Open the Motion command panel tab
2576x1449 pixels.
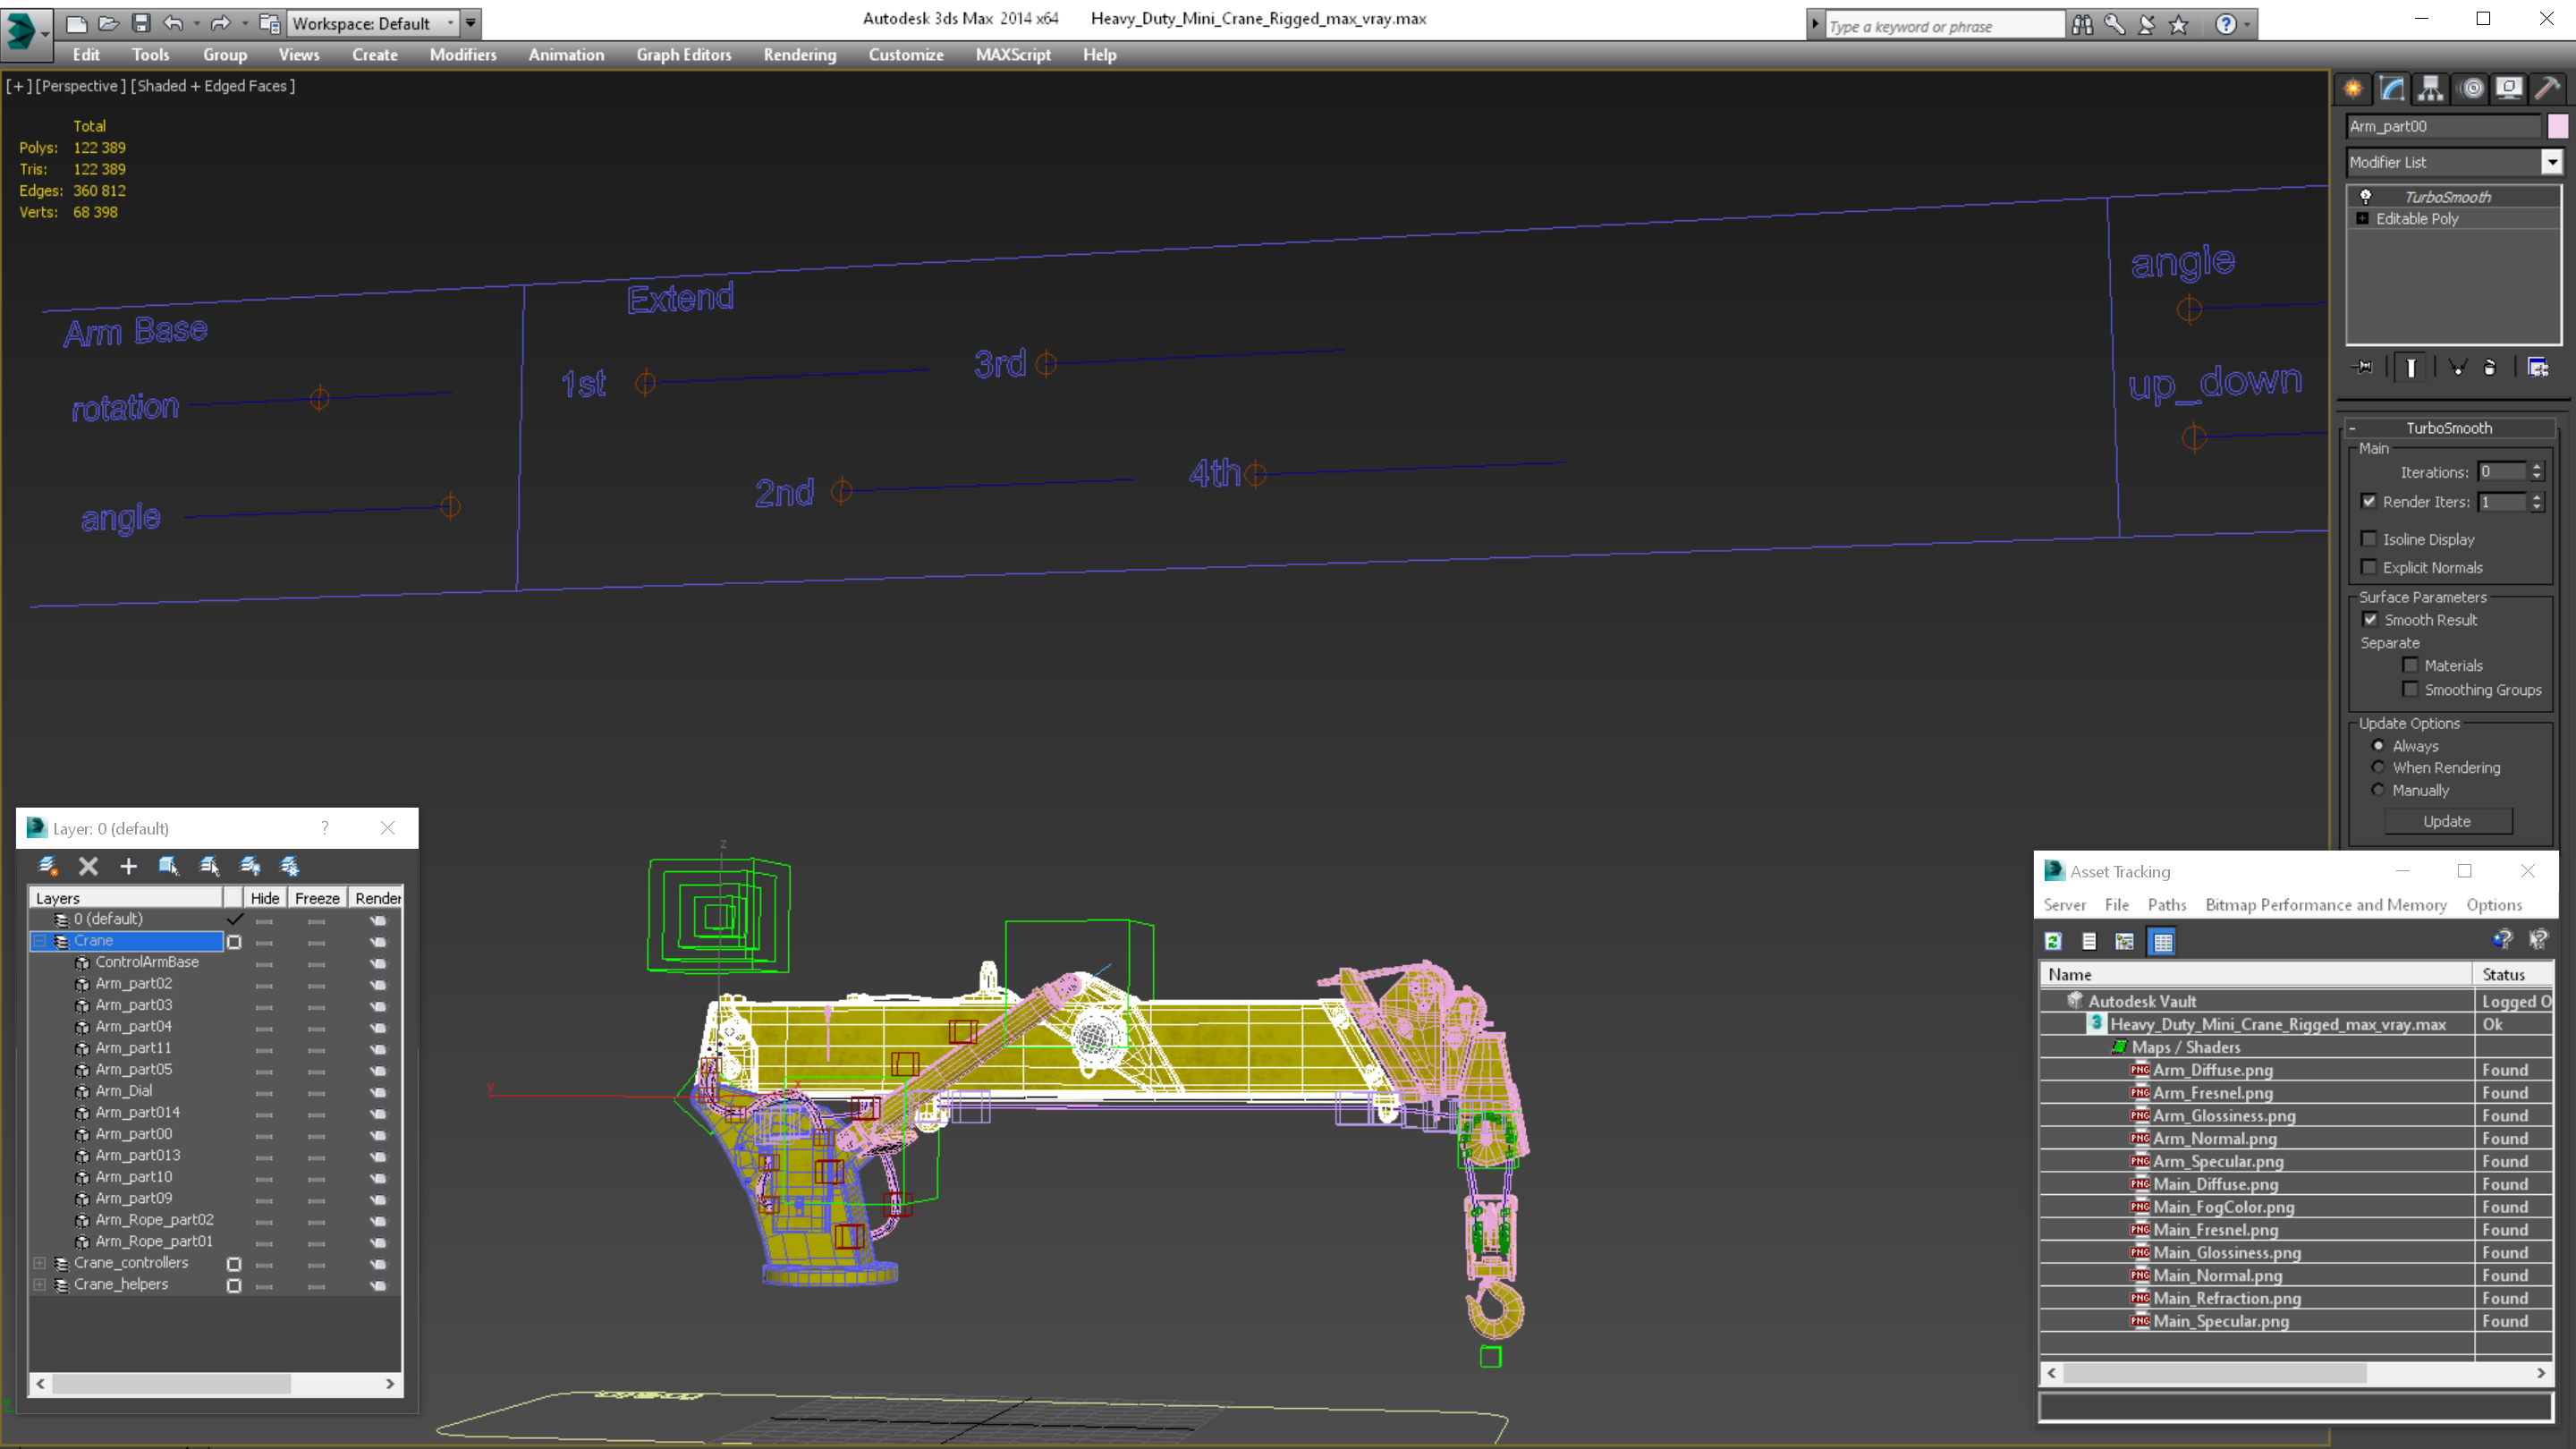pos(2472,88)
